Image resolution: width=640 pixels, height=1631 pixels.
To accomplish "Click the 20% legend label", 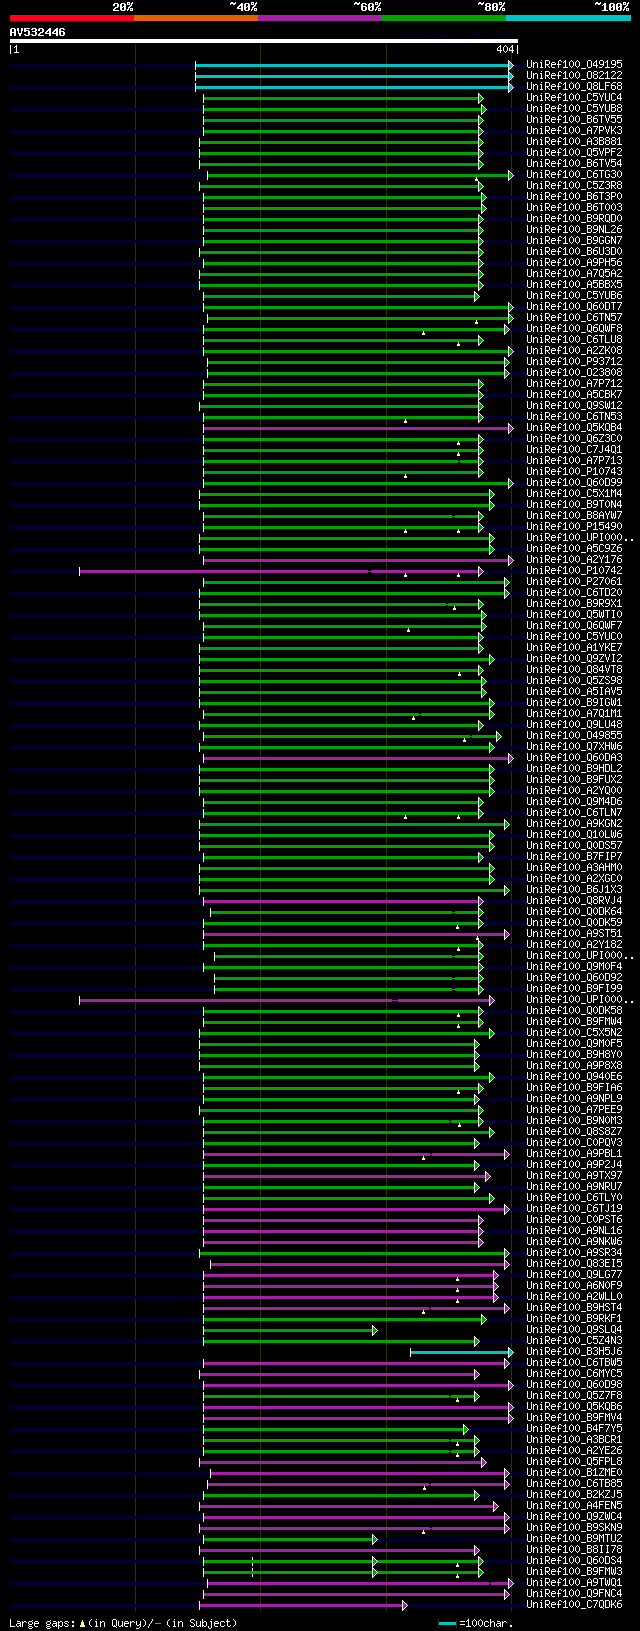I will (x=122, y=7).
